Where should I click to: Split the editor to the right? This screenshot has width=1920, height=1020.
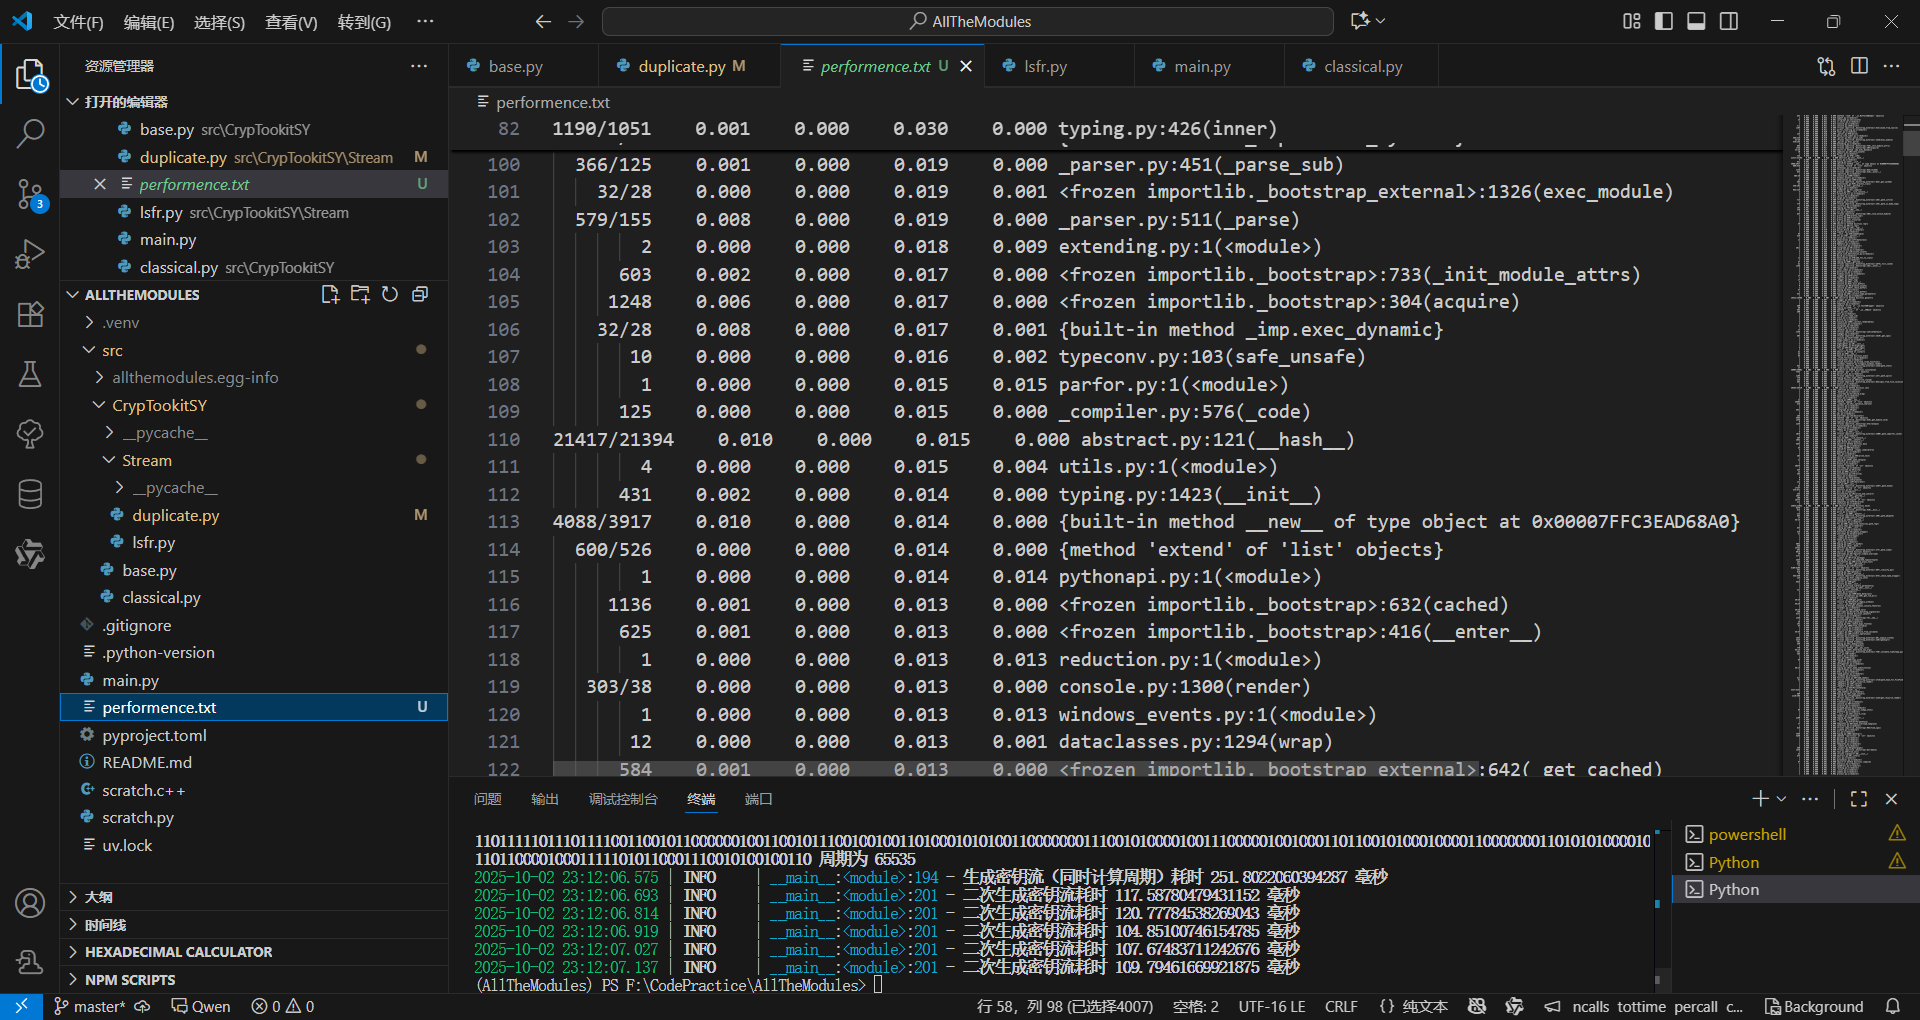click(1859, 66)
